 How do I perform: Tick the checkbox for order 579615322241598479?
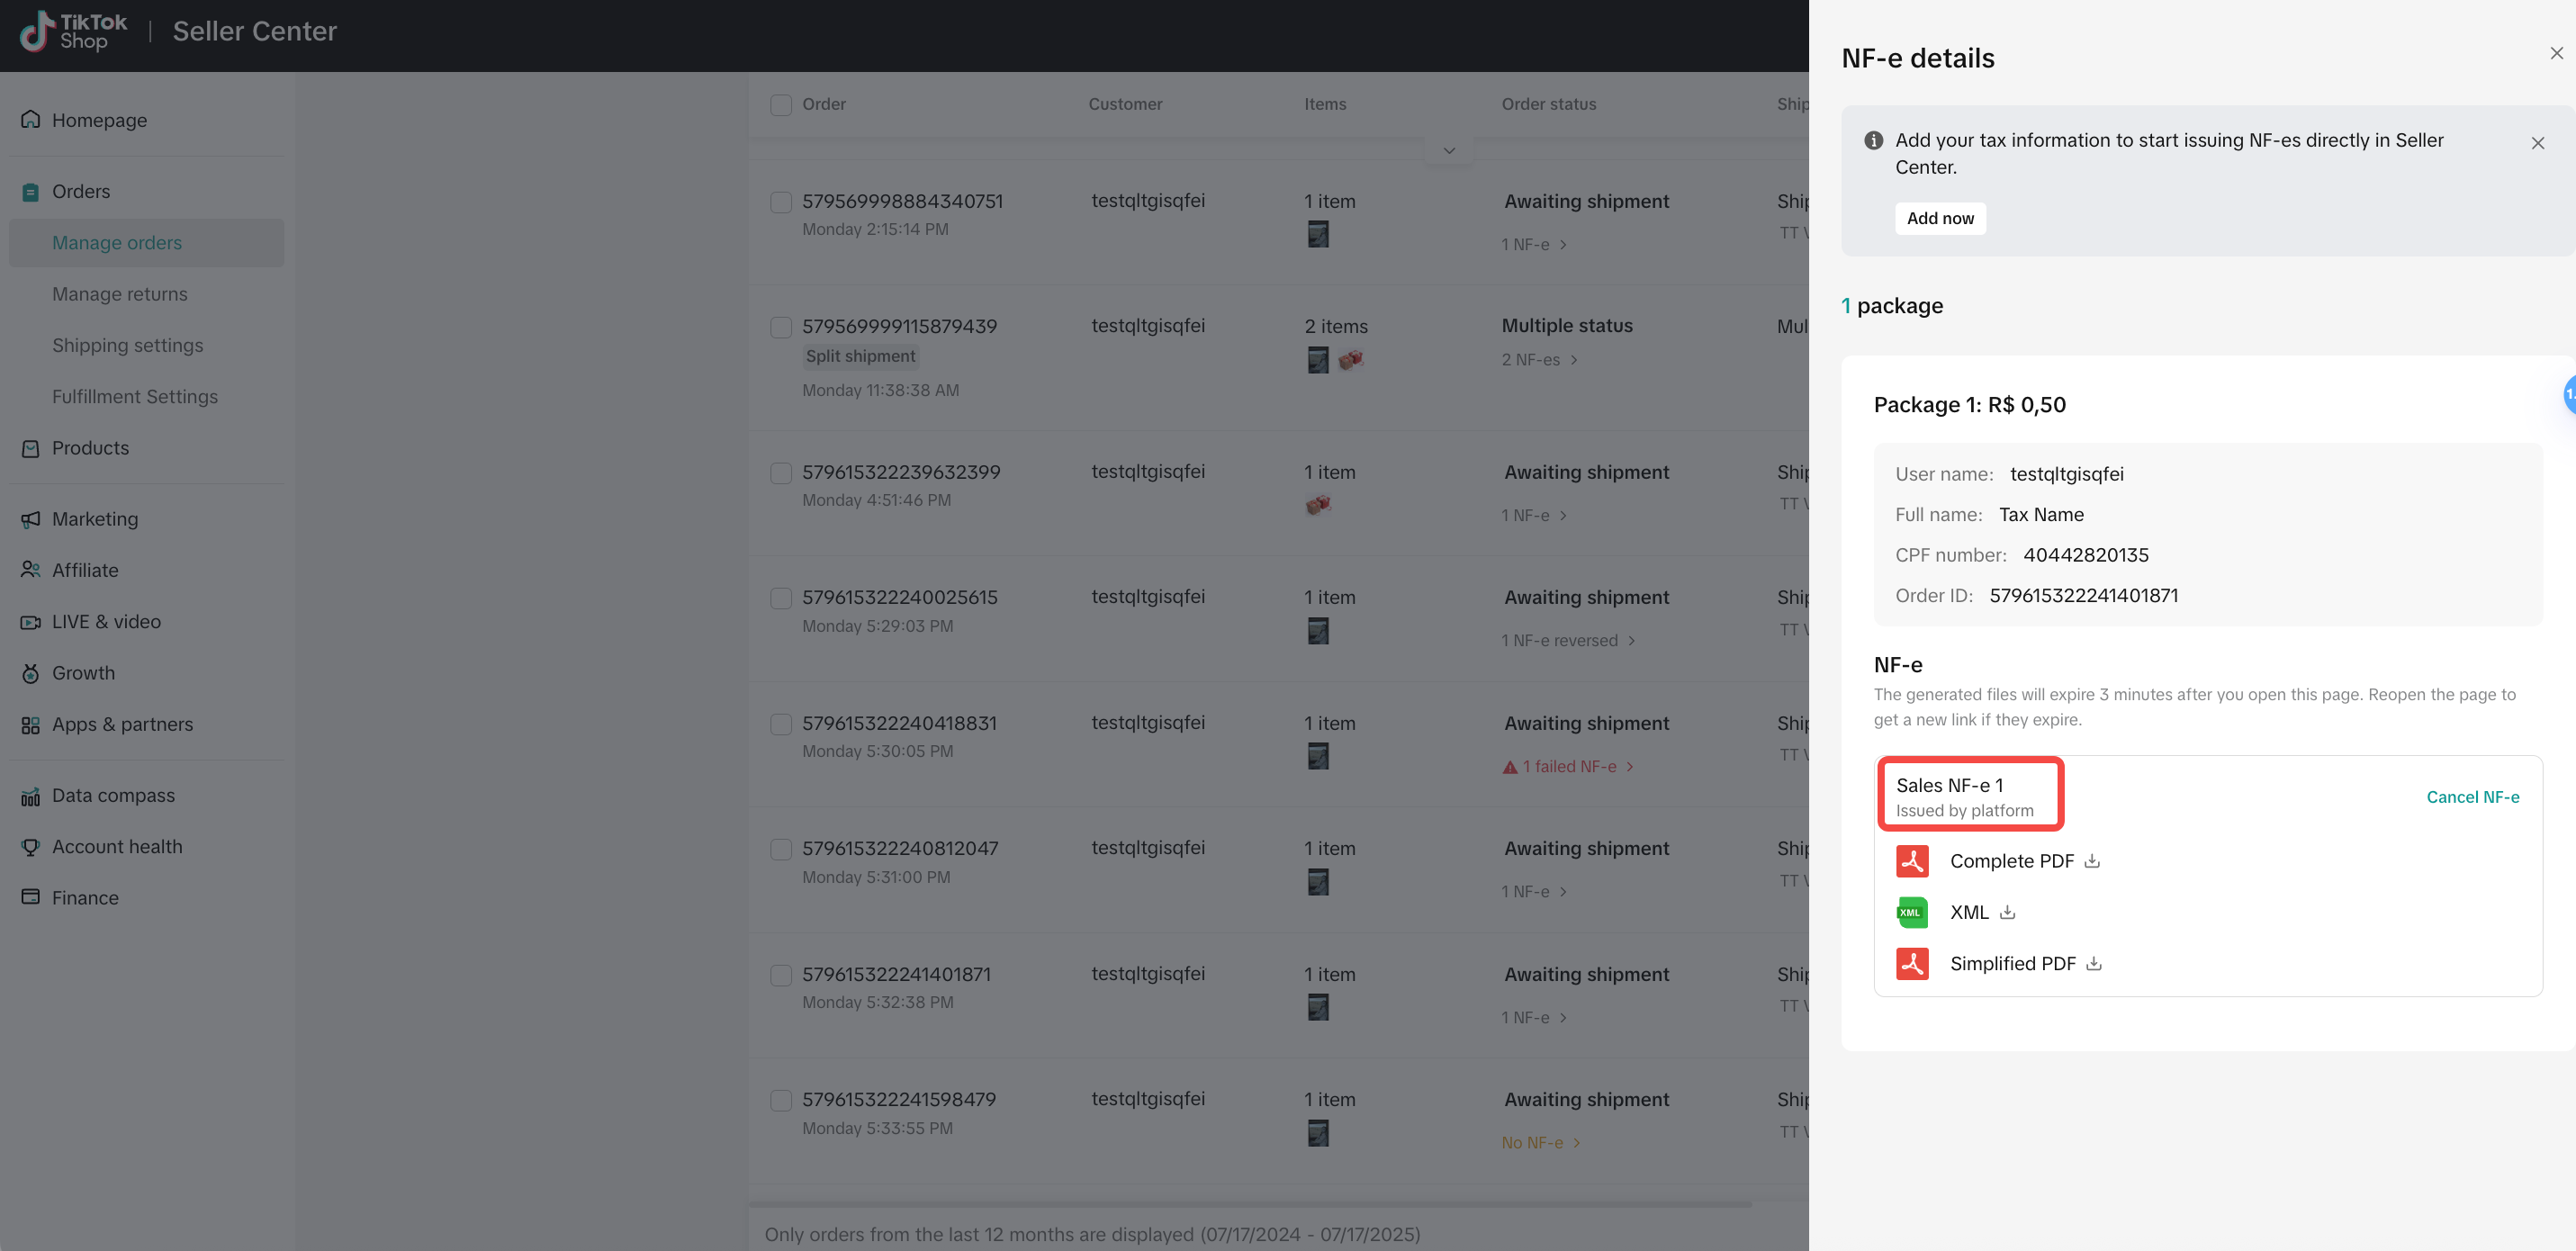click(x=781, y=1100)
